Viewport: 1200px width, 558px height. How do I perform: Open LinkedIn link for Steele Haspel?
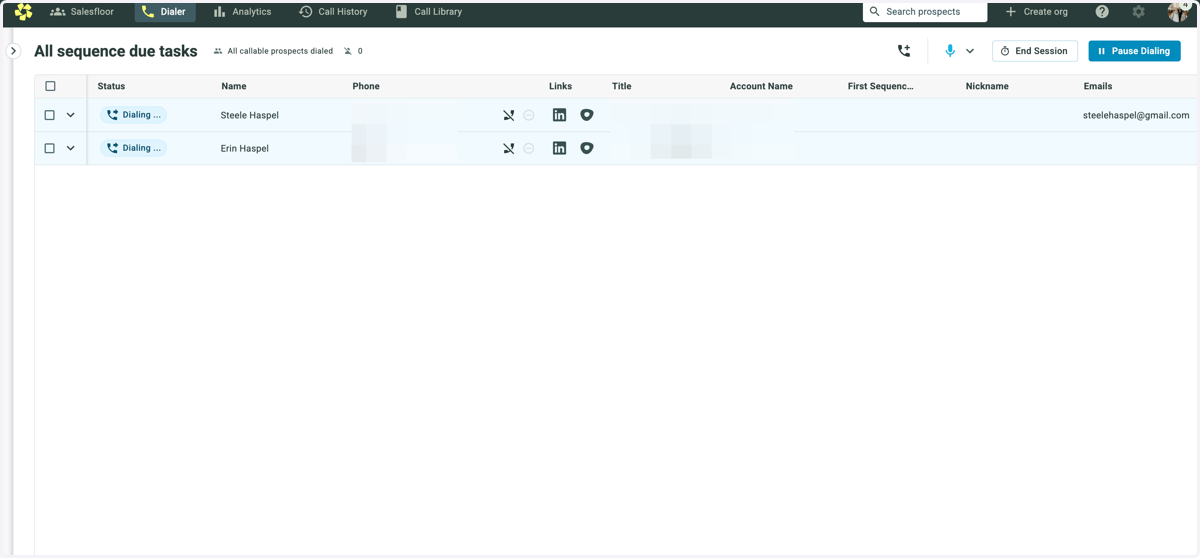(560, 115)
